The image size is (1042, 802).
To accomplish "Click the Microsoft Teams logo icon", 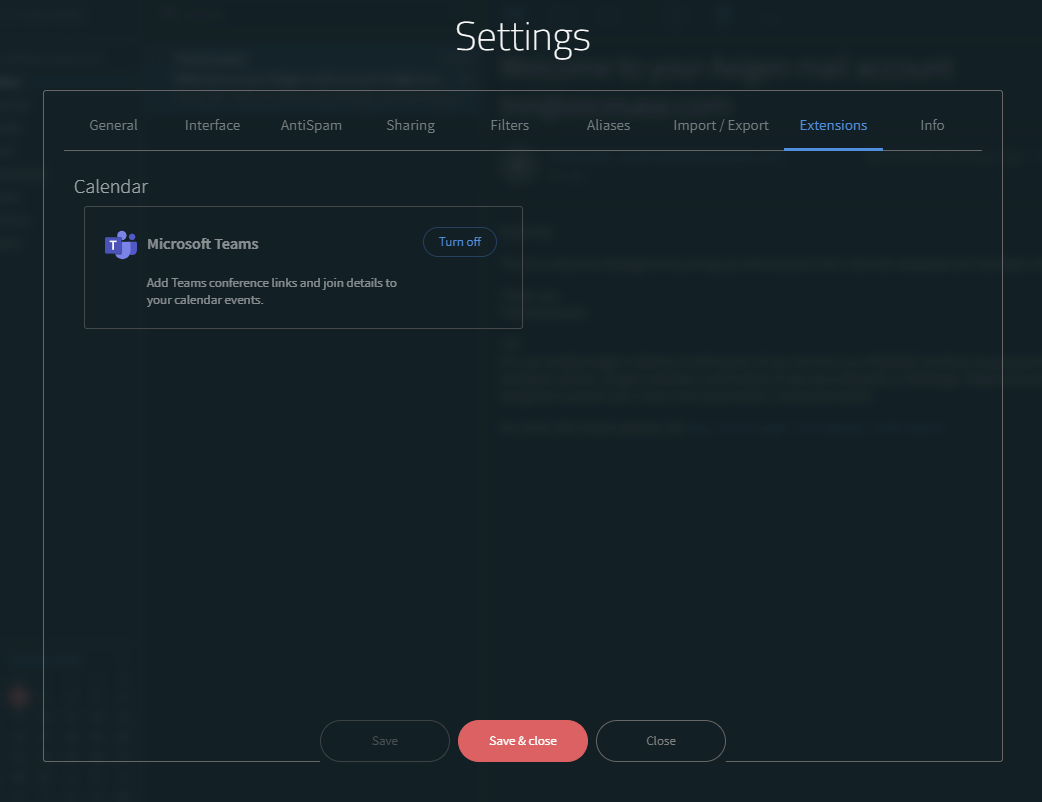I will (120, 244).
